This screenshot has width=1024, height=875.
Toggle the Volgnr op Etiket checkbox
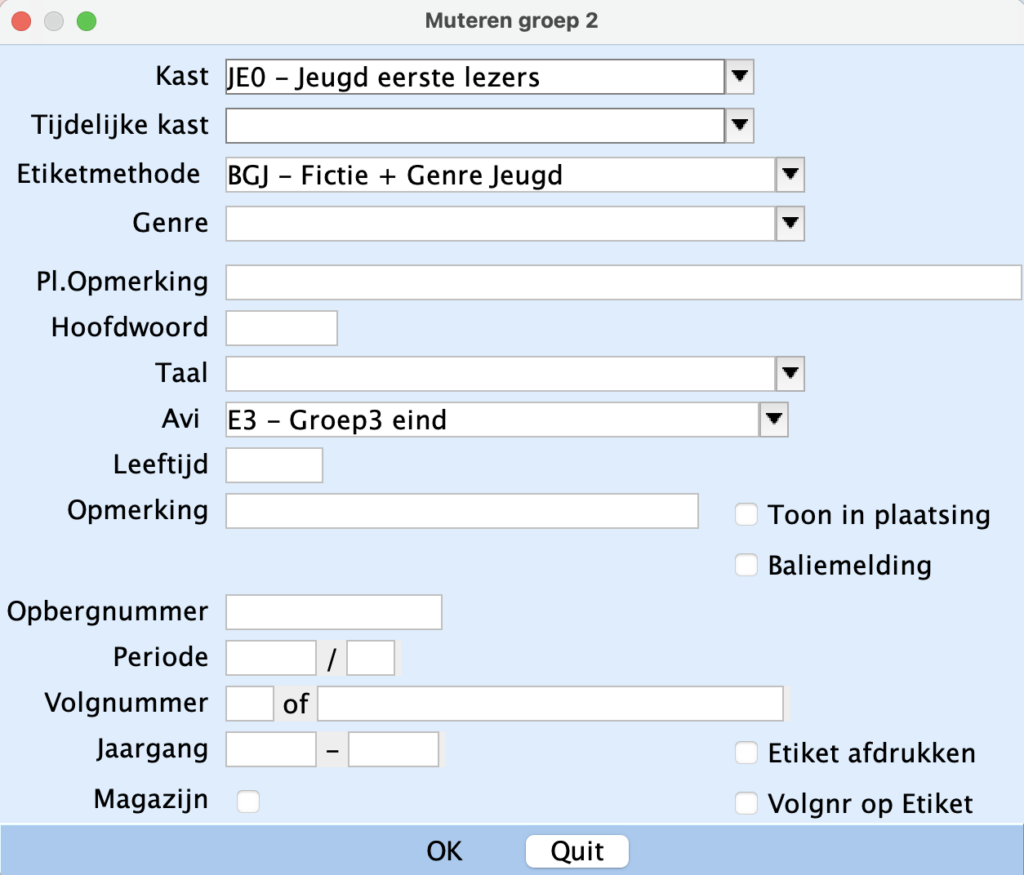point(746,803)
